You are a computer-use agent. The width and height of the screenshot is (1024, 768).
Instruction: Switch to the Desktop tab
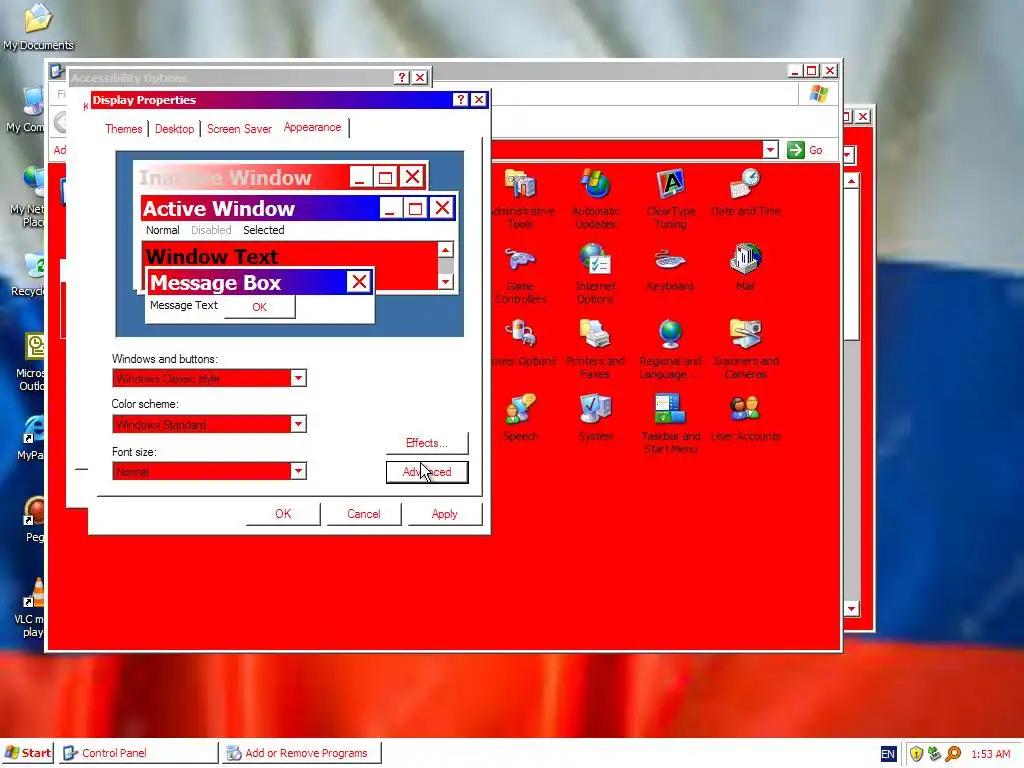(x=174, y=129)
